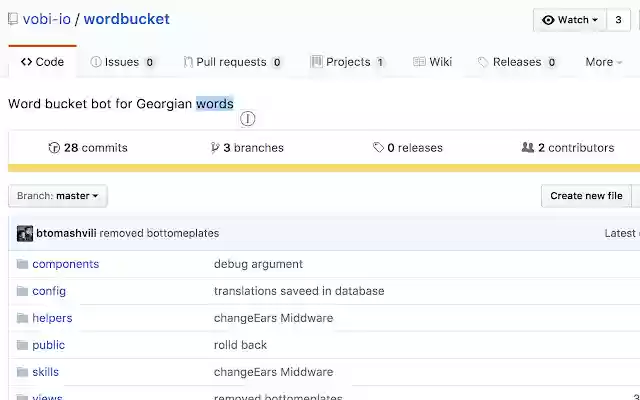This screenshot has height=400, width=640.
Task: Select the Code tab
Action: pos(42,62)
